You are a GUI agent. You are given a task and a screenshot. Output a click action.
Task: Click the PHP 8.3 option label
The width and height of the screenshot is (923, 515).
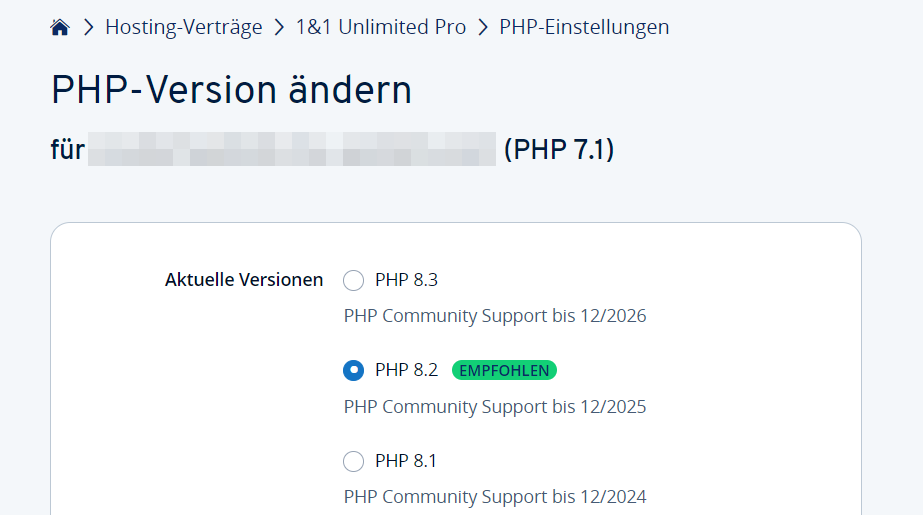click(x=406, y=280)
